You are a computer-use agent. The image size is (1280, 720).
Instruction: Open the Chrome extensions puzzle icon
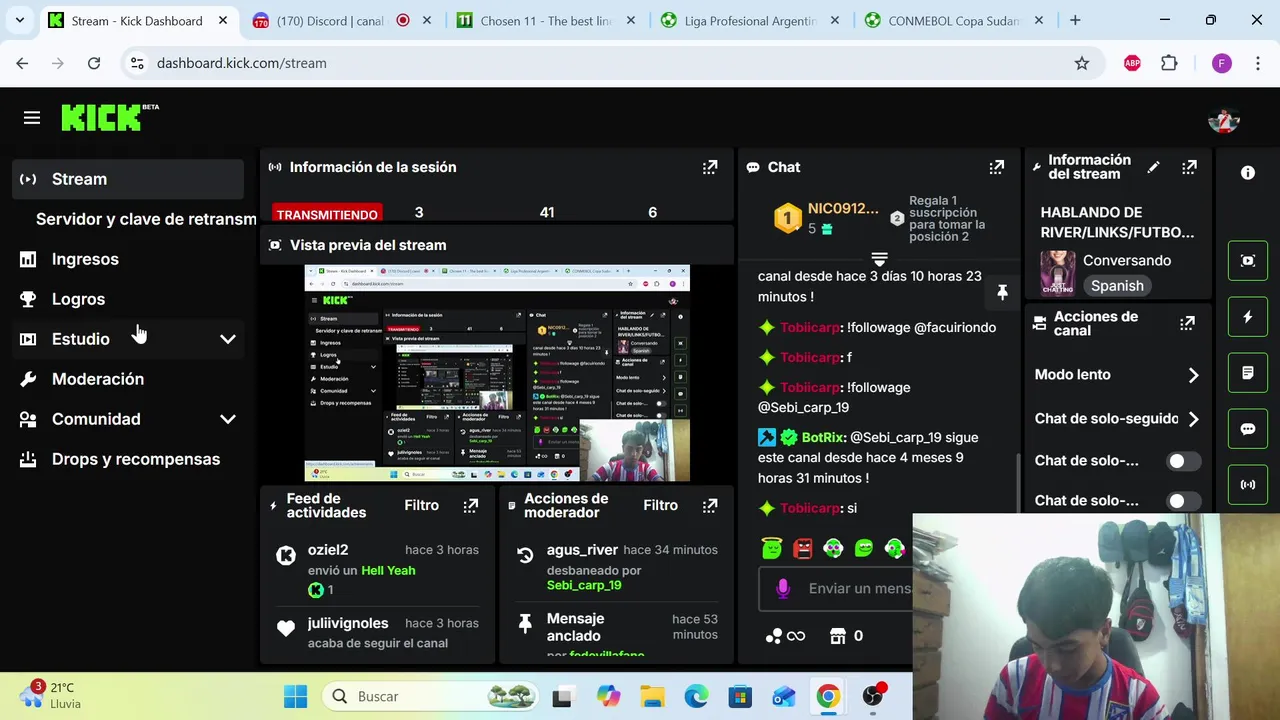[x=1169, y=63]
